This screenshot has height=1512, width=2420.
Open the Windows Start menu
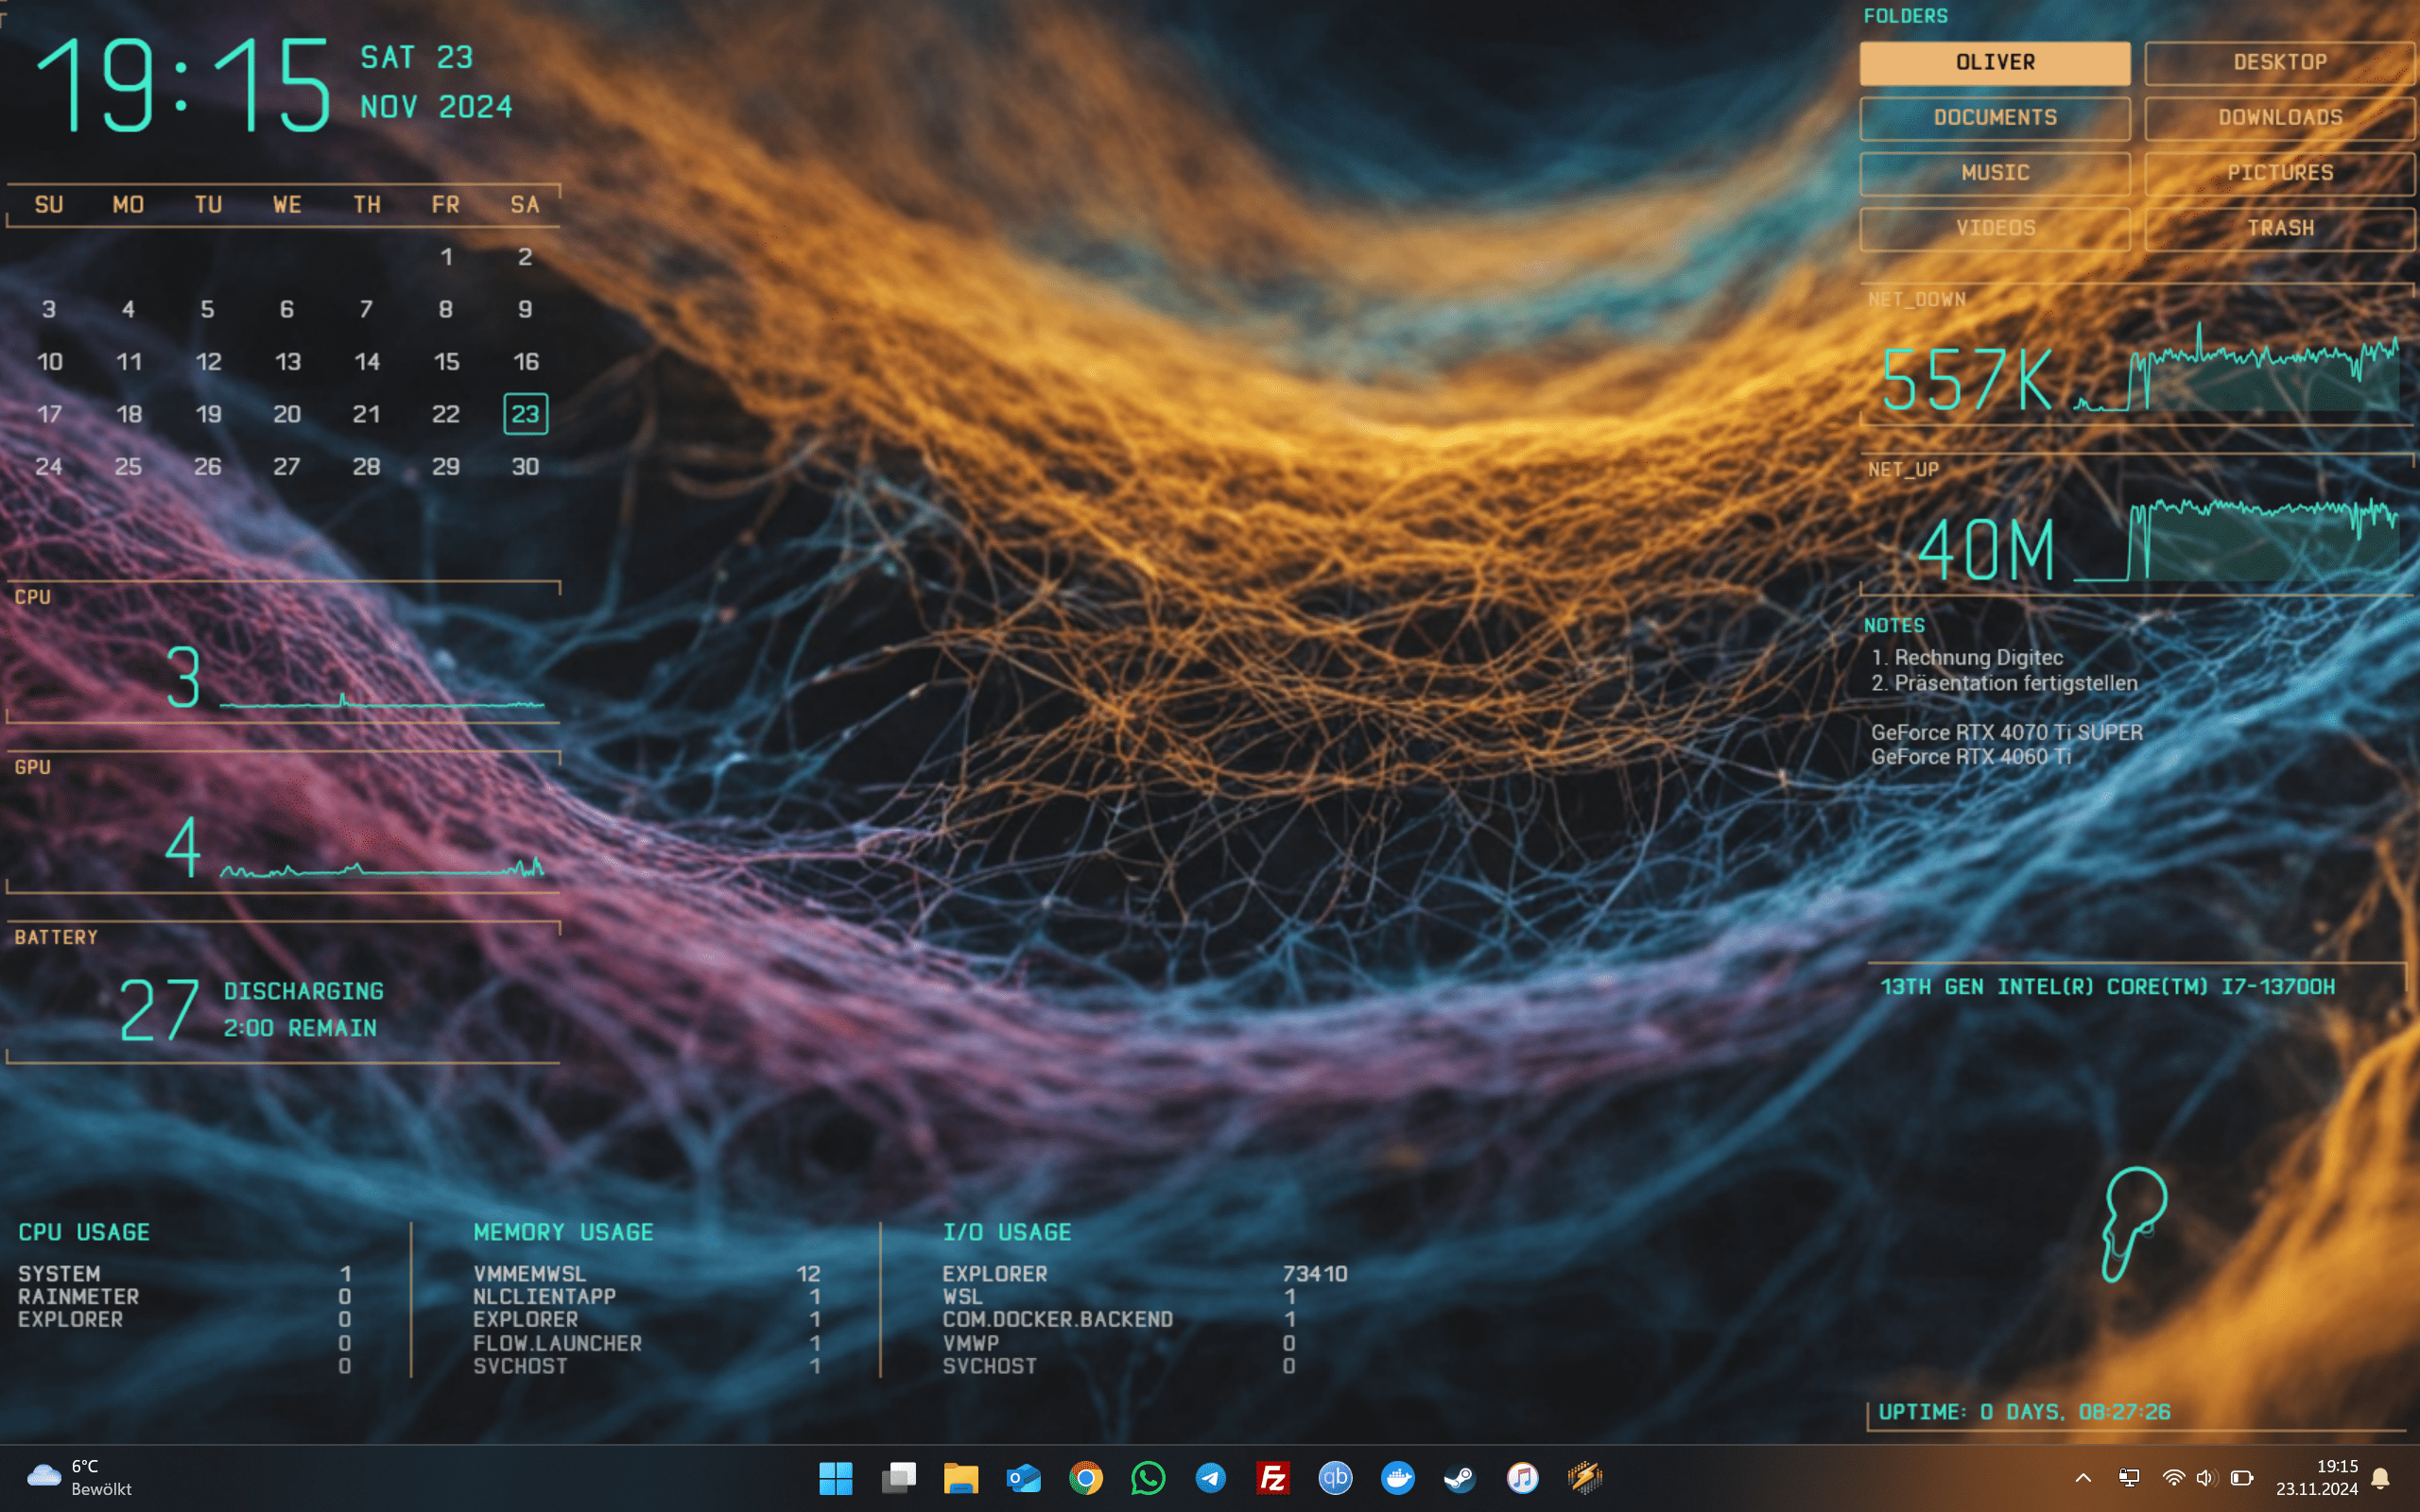coord(835,1477)
